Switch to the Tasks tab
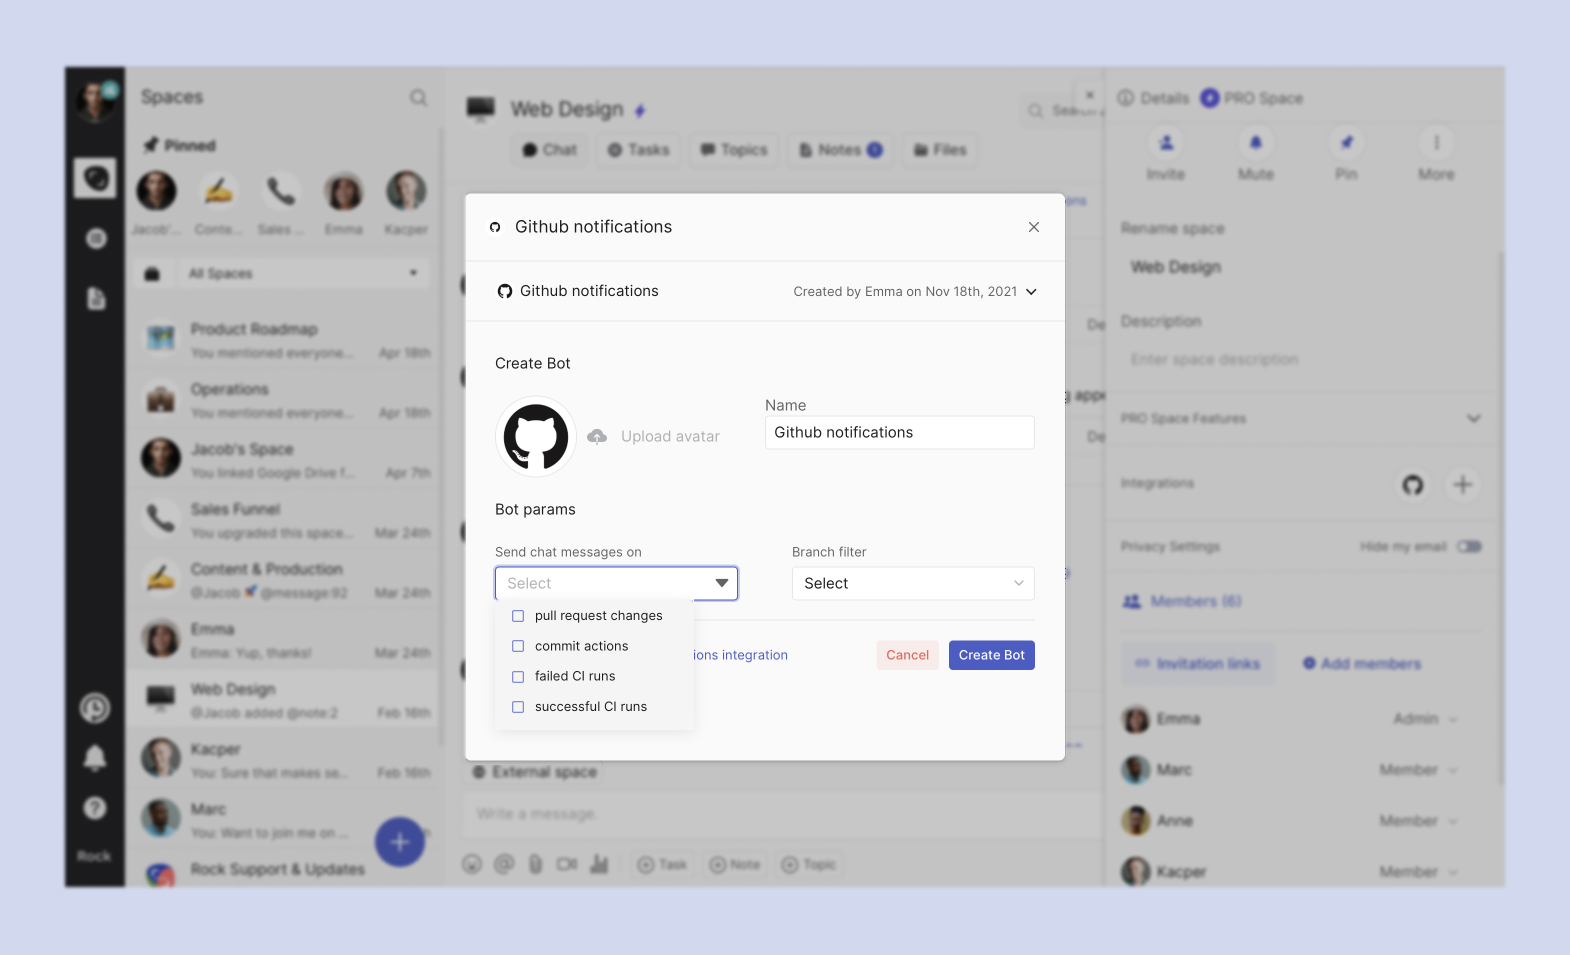This screenshot has height=955, width=1570. (639, 150)
